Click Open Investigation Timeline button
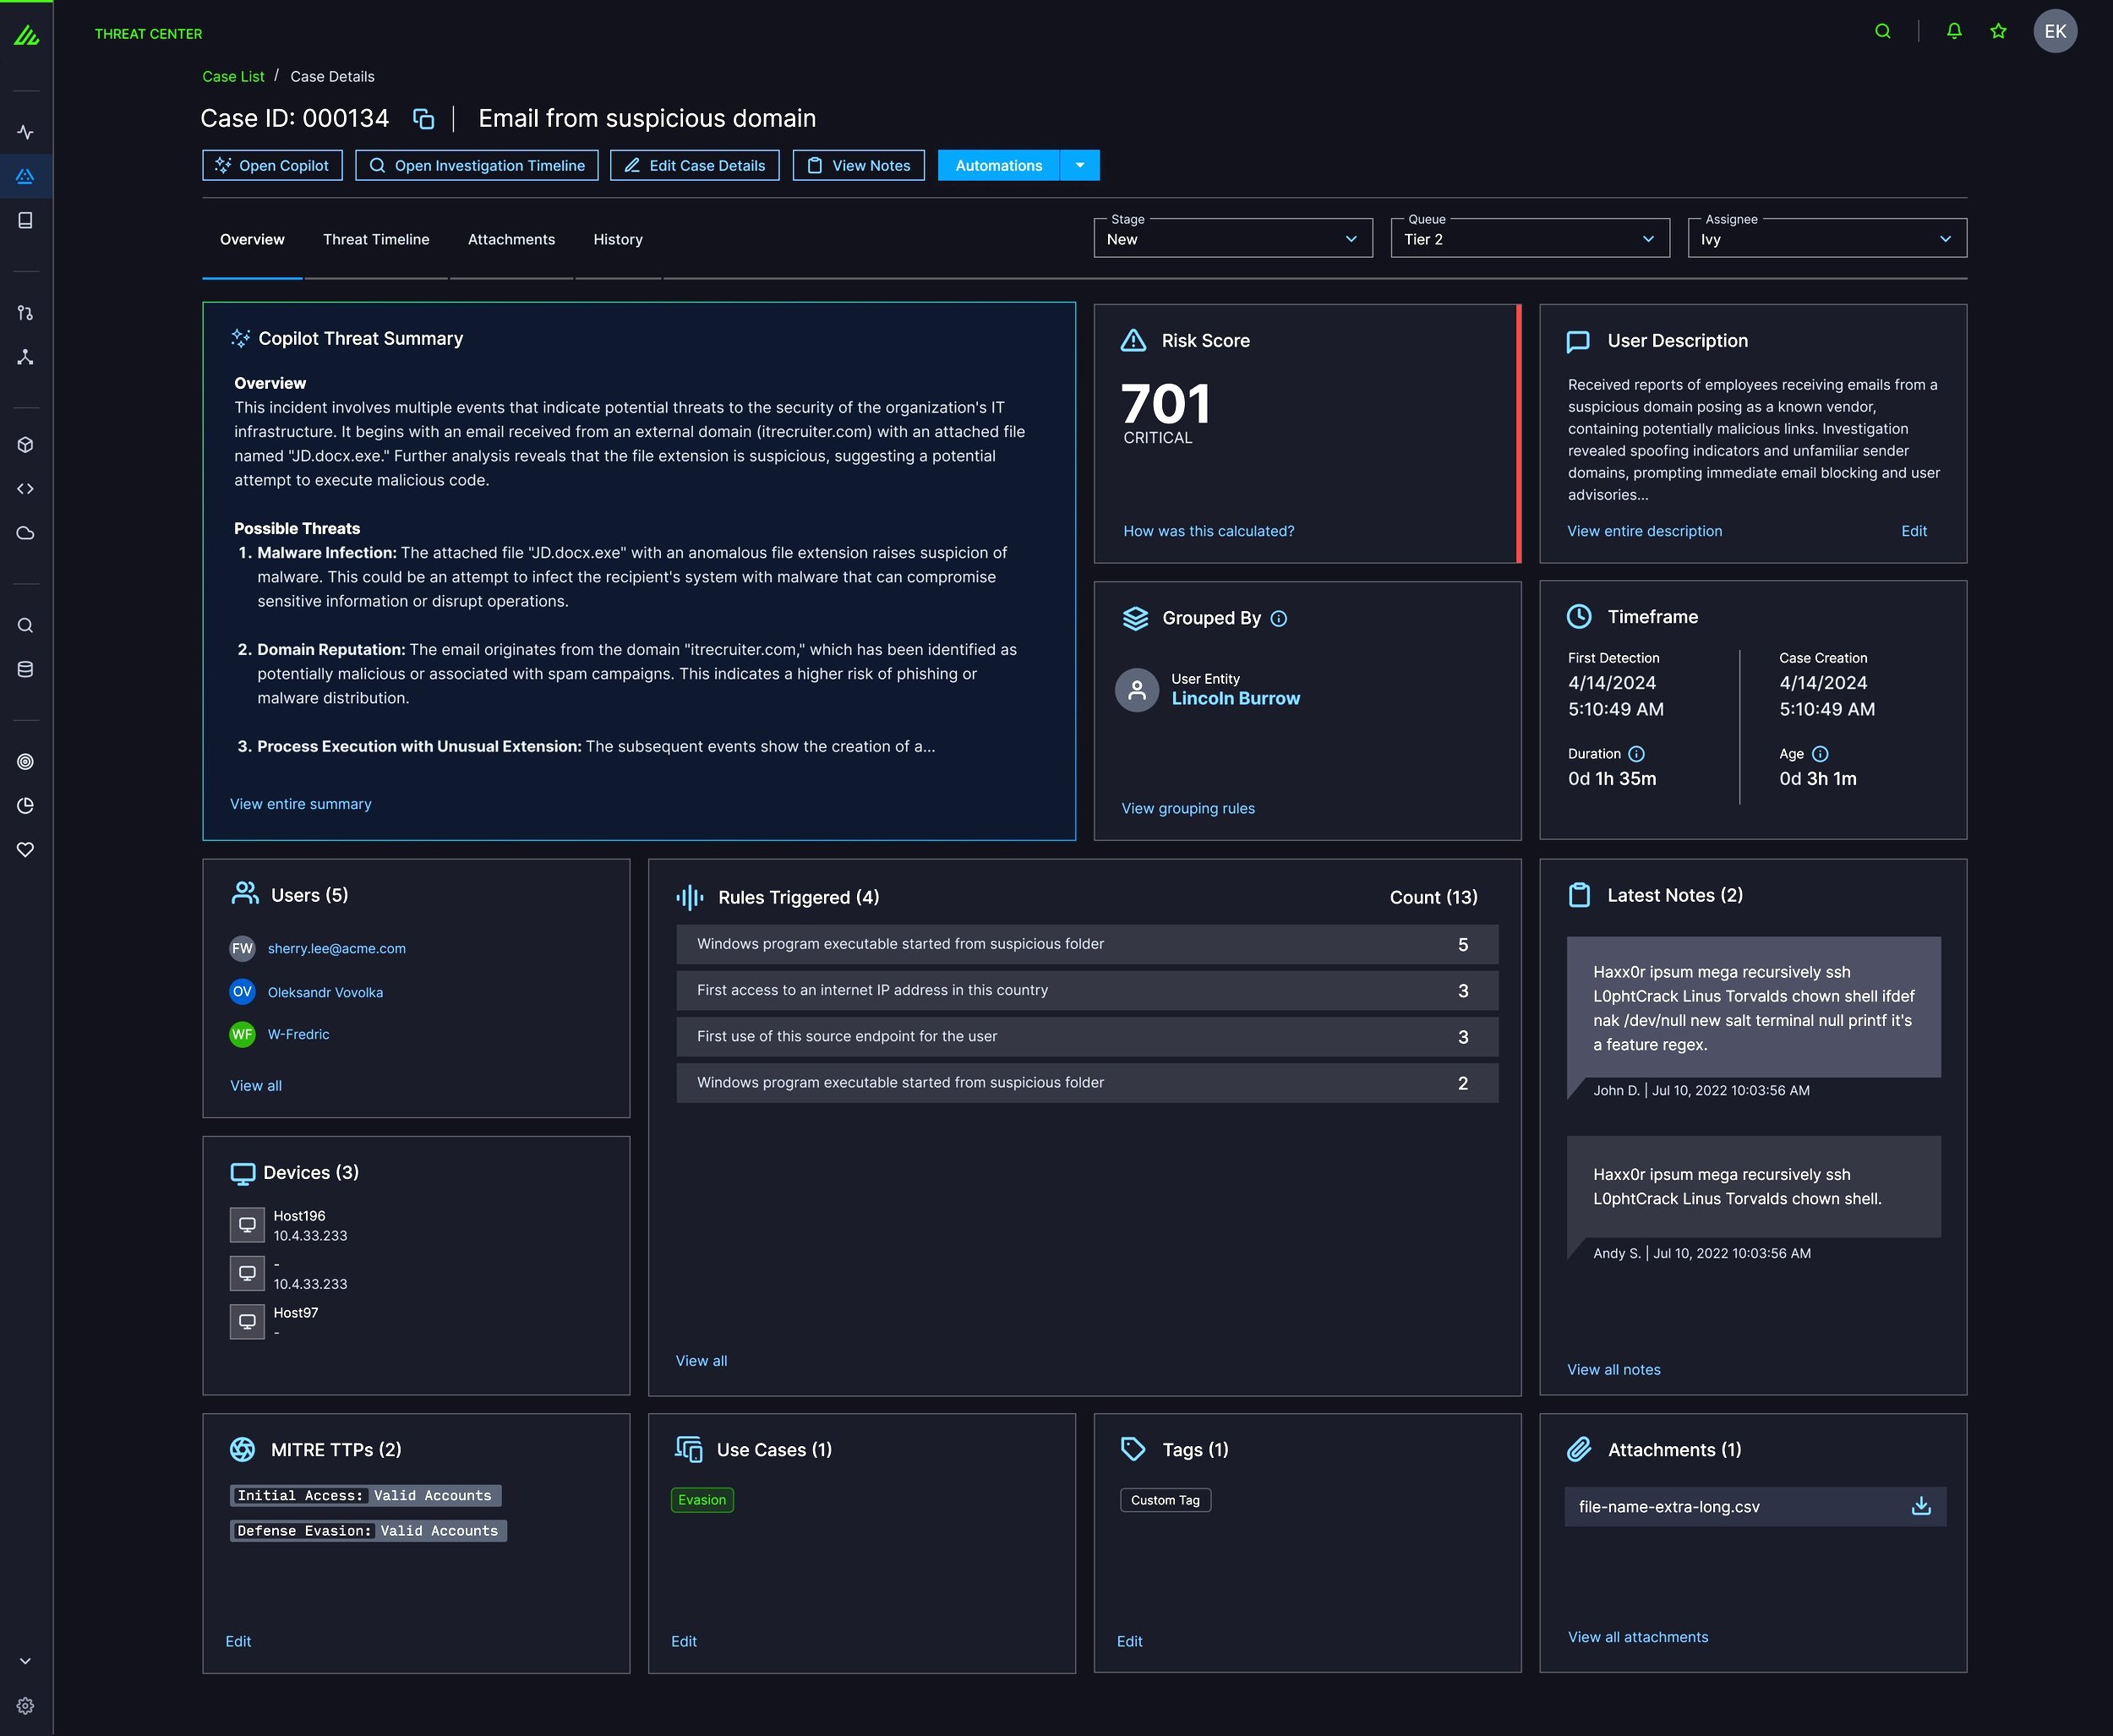The width and height of the screenshot is (2113, 1736). pyautogui.click(x=477, y=166)
